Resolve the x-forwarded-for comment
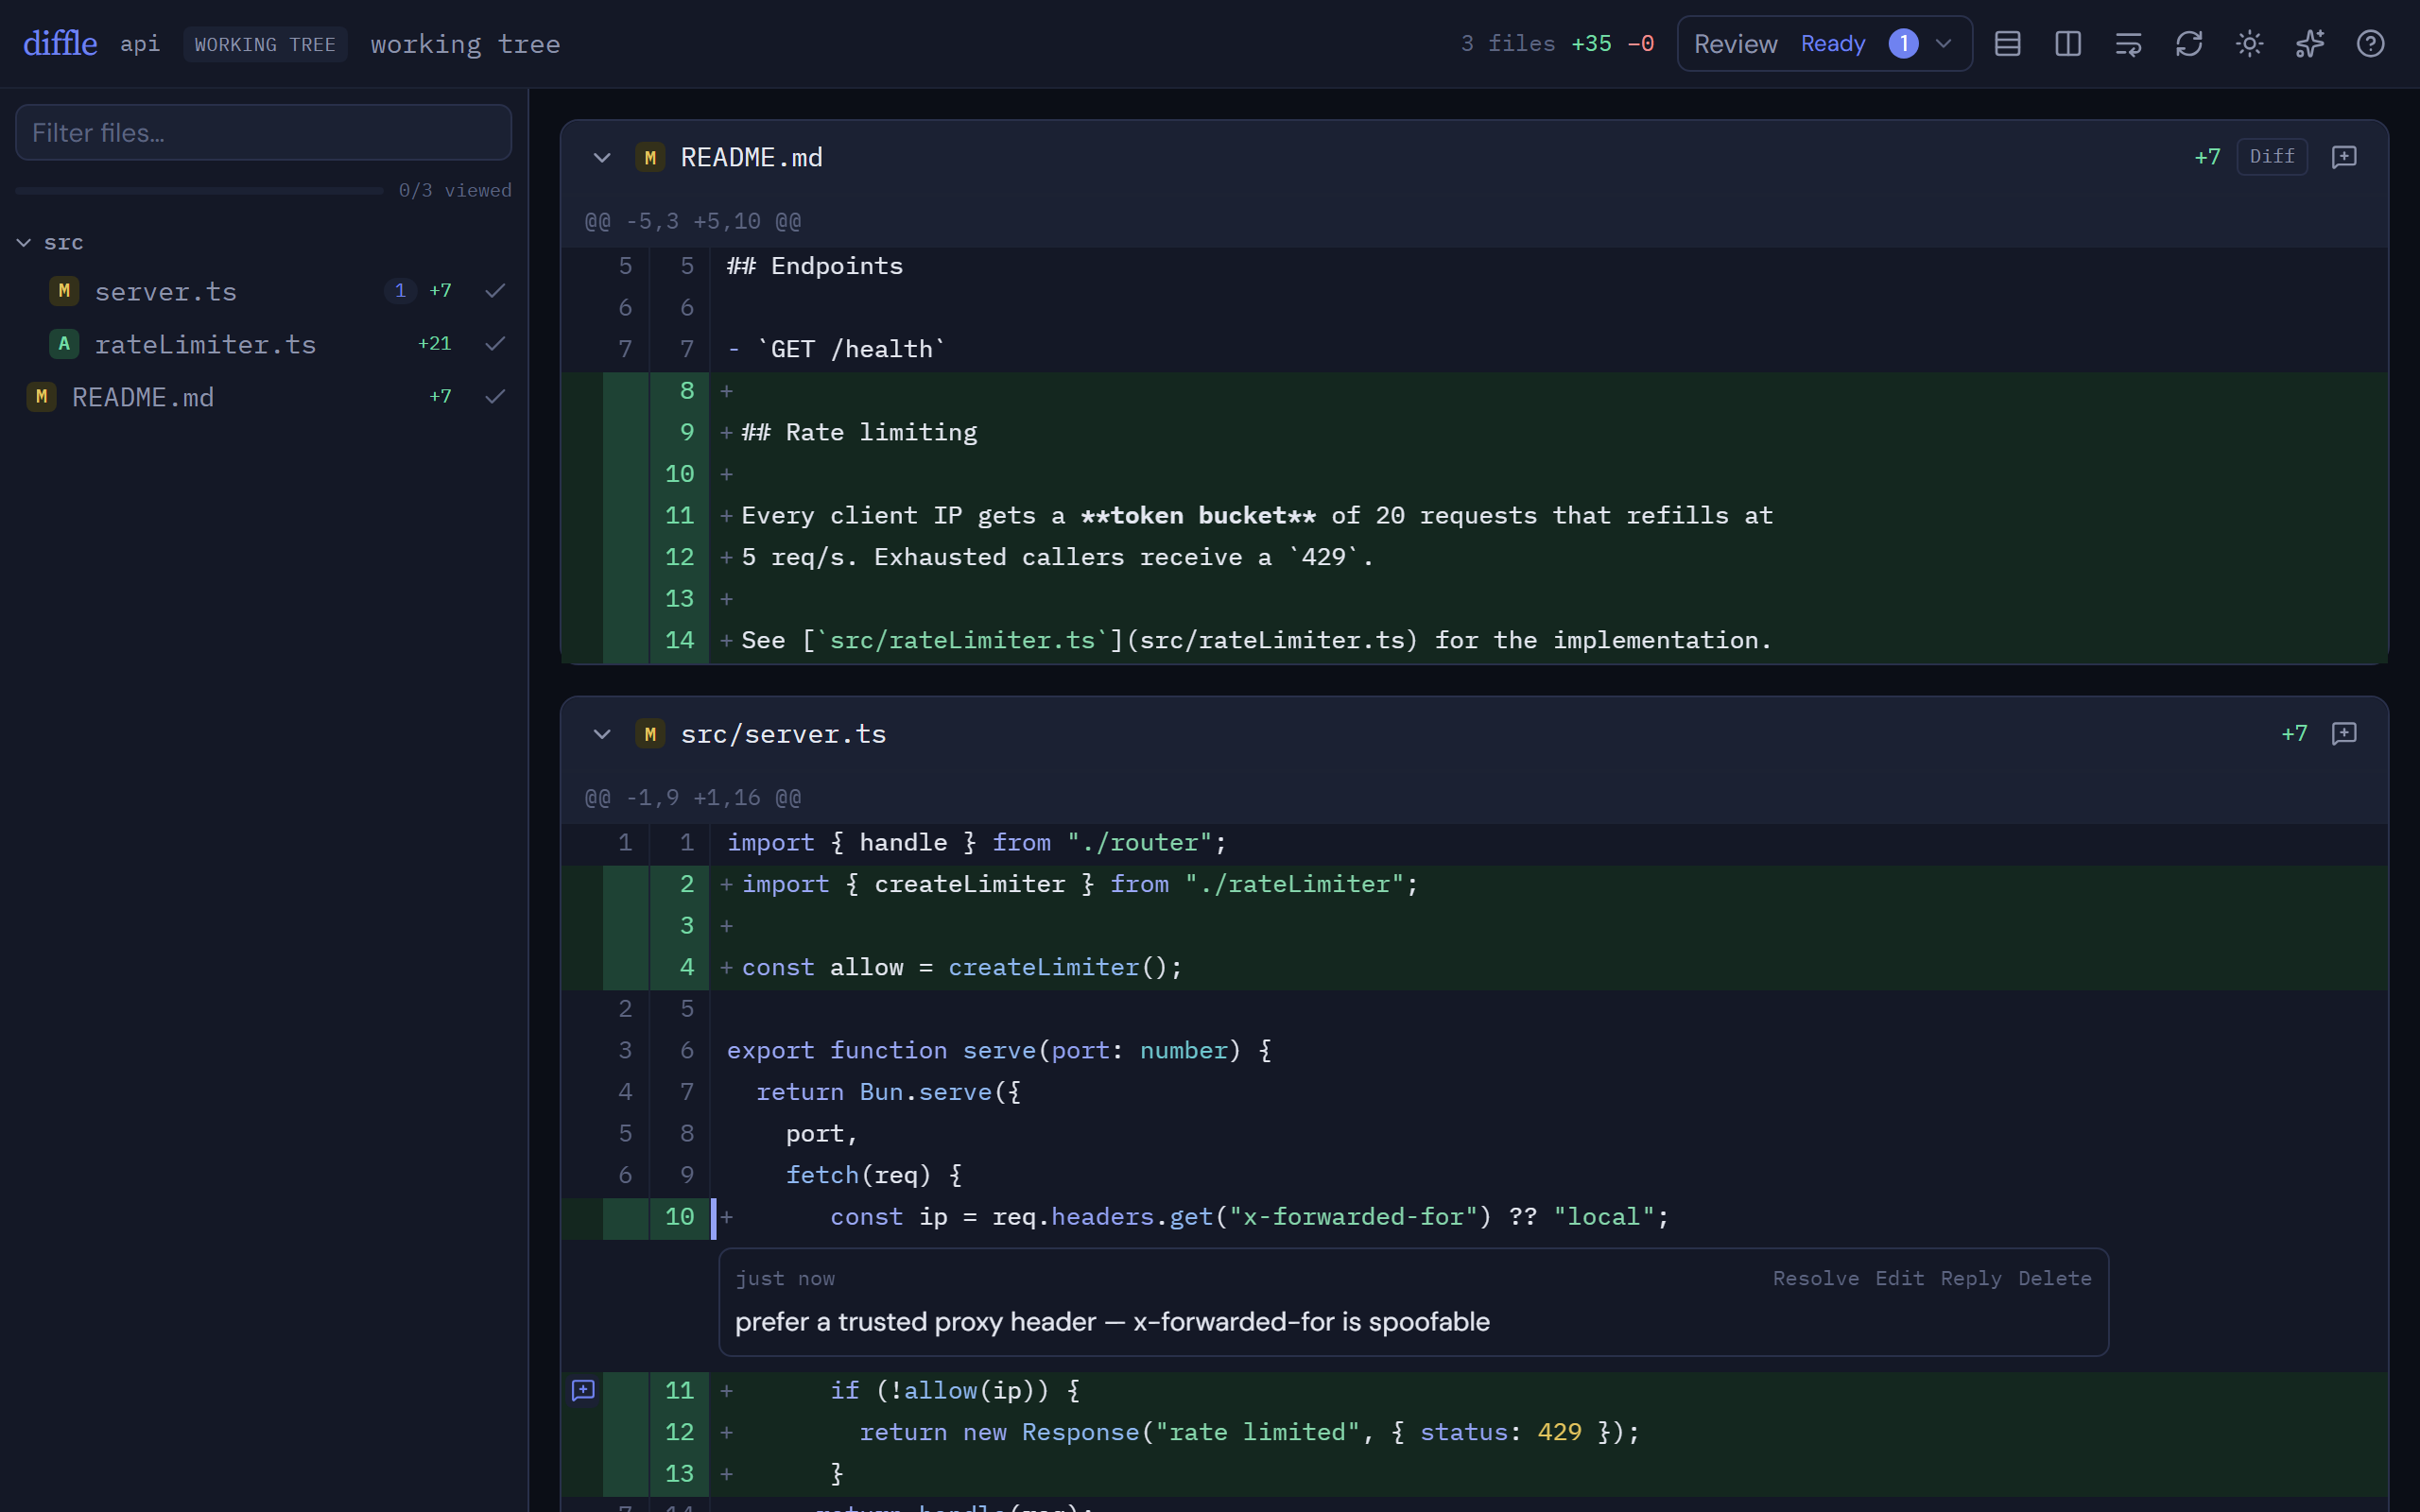 tap(1816, 1279)
